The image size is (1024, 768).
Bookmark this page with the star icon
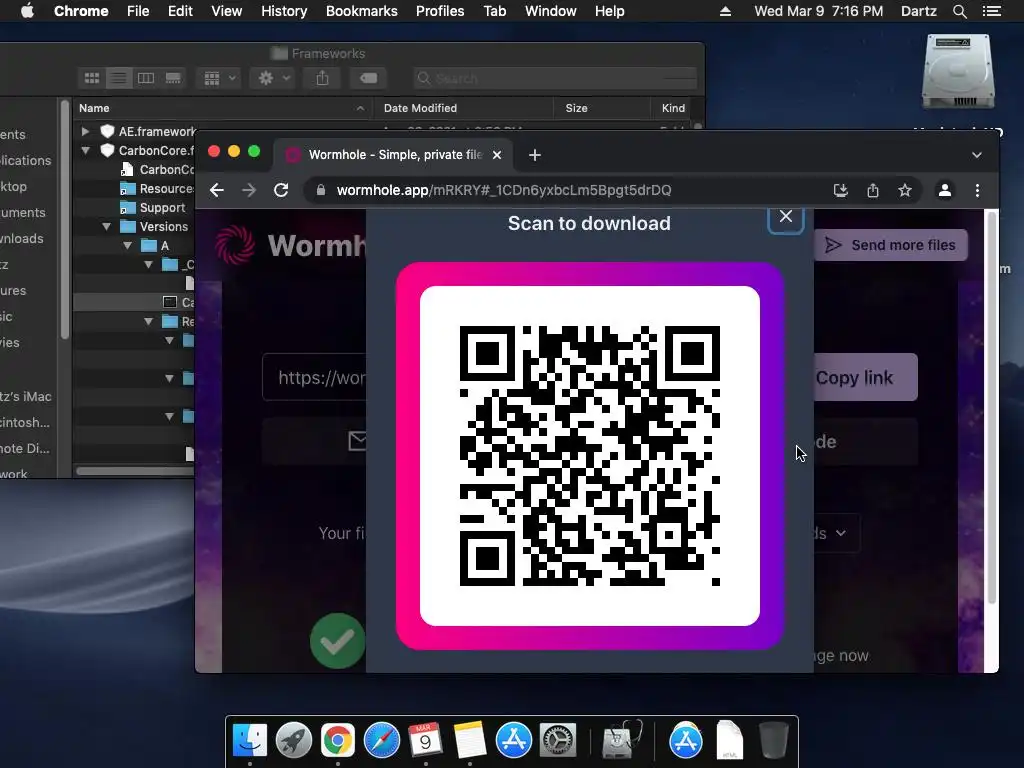(904, 190)
